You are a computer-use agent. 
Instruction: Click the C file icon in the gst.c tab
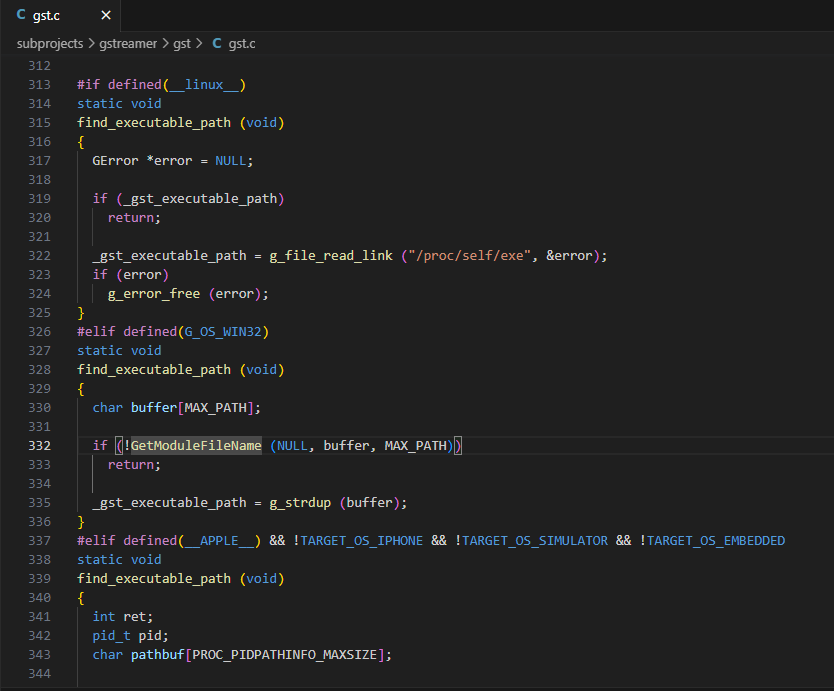(21, 16)
